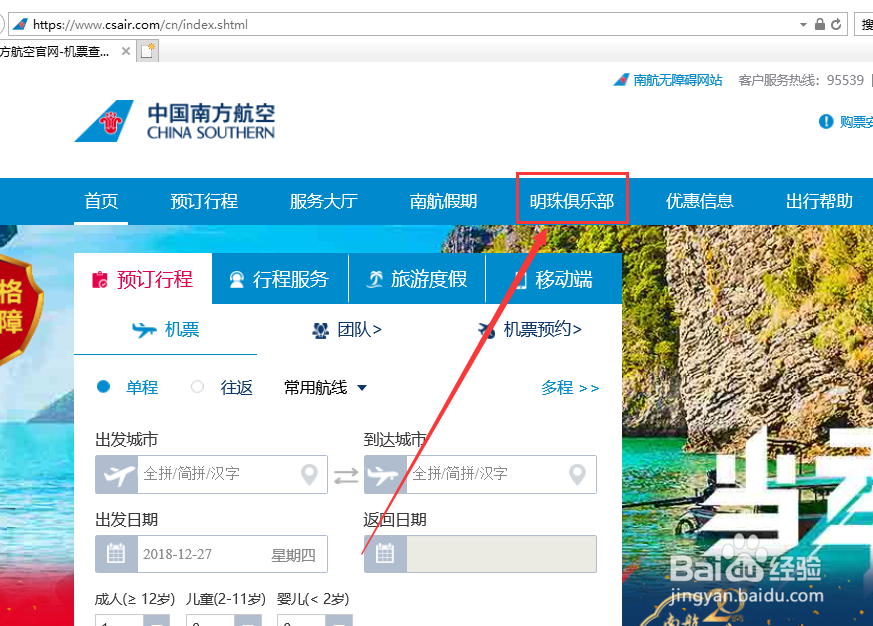
Task: Click the swap departure and arrival cities icon
Action: pyautogui.click(x=346, y=476)
